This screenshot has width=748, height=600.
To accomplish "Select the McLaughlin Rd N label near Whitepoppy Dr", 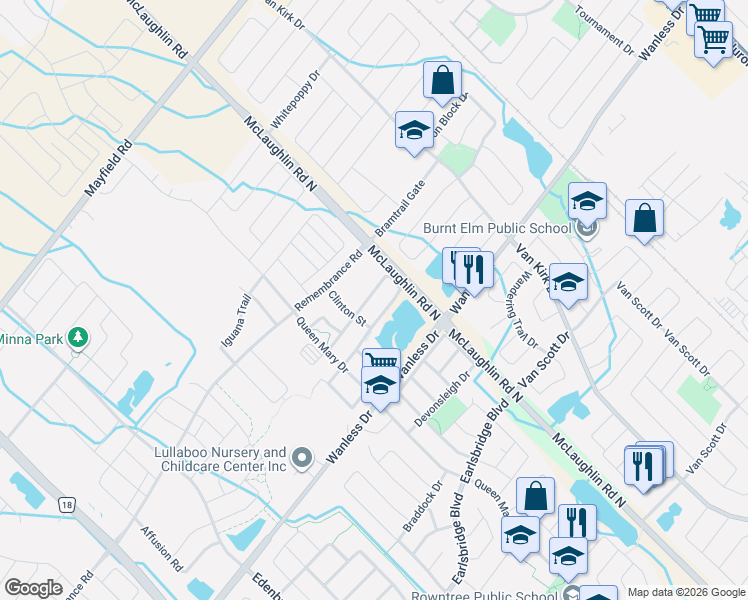I will click(x=280, y=153).
